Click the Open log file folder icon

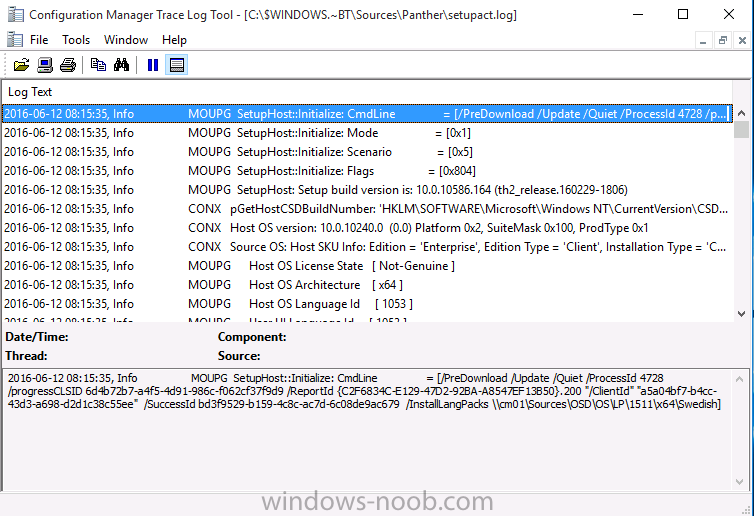pos(21,64)
